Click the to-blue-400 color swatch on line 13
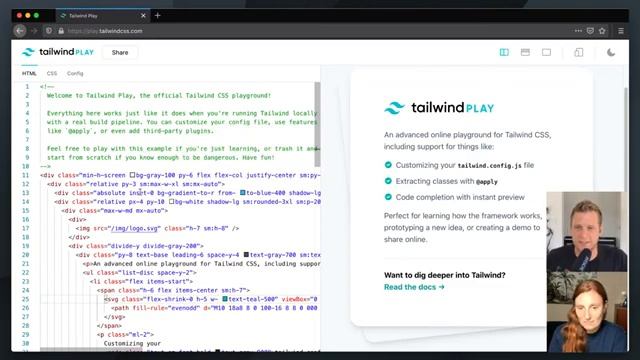This screenshot has height=360, width=640. pyautogui.click(x=242, y=193)
